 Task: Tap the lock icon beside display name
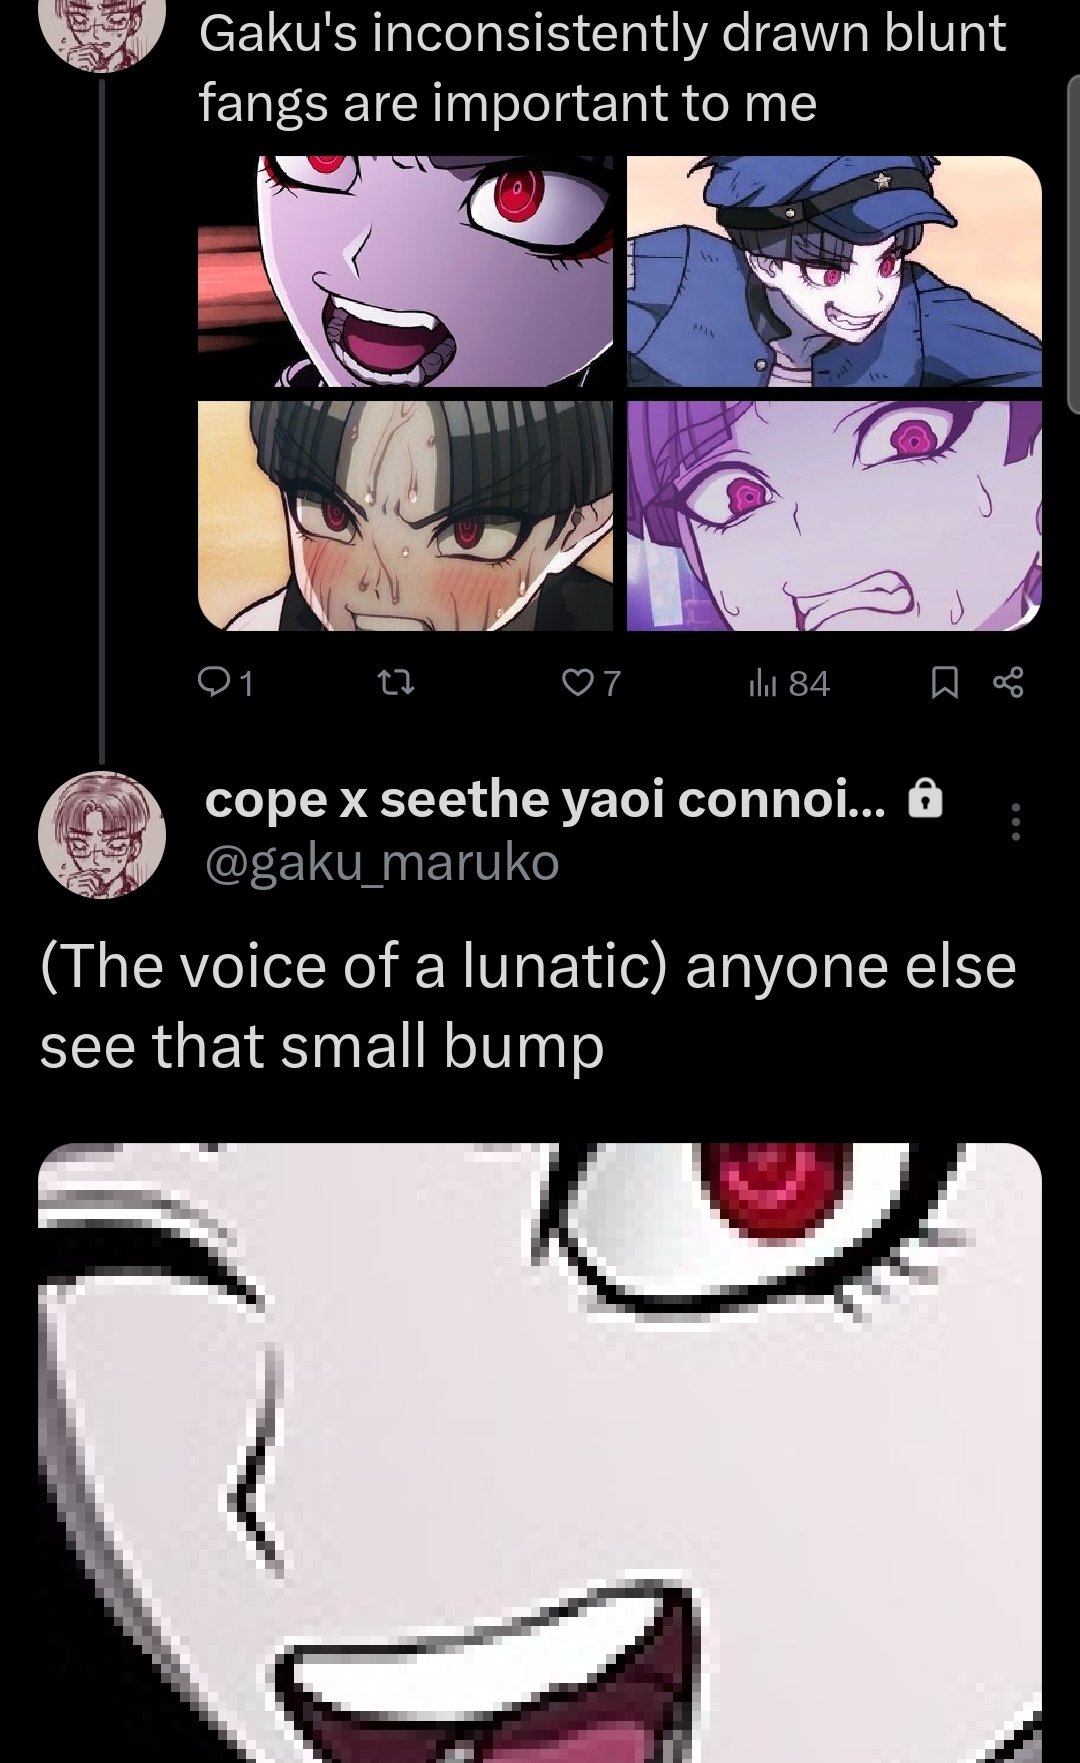(925, 800)
